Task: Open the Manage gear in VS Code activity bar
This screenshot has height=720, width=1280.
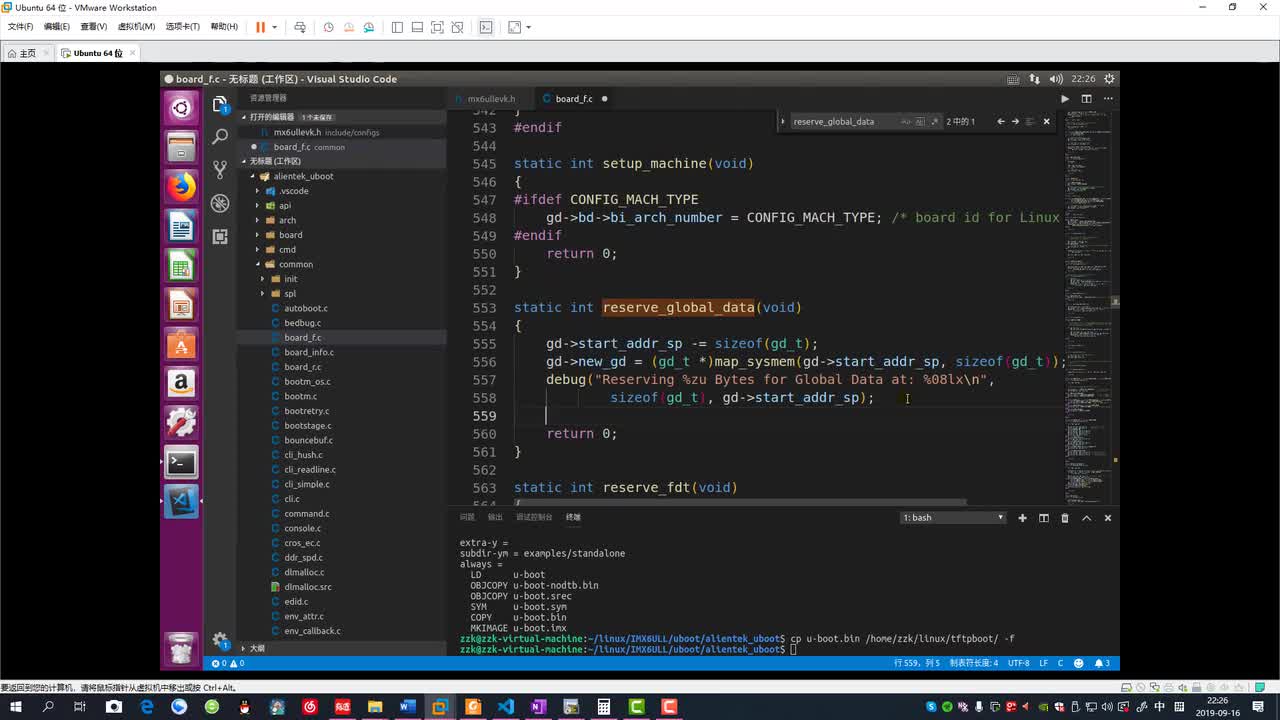Action: coord(220,640)
